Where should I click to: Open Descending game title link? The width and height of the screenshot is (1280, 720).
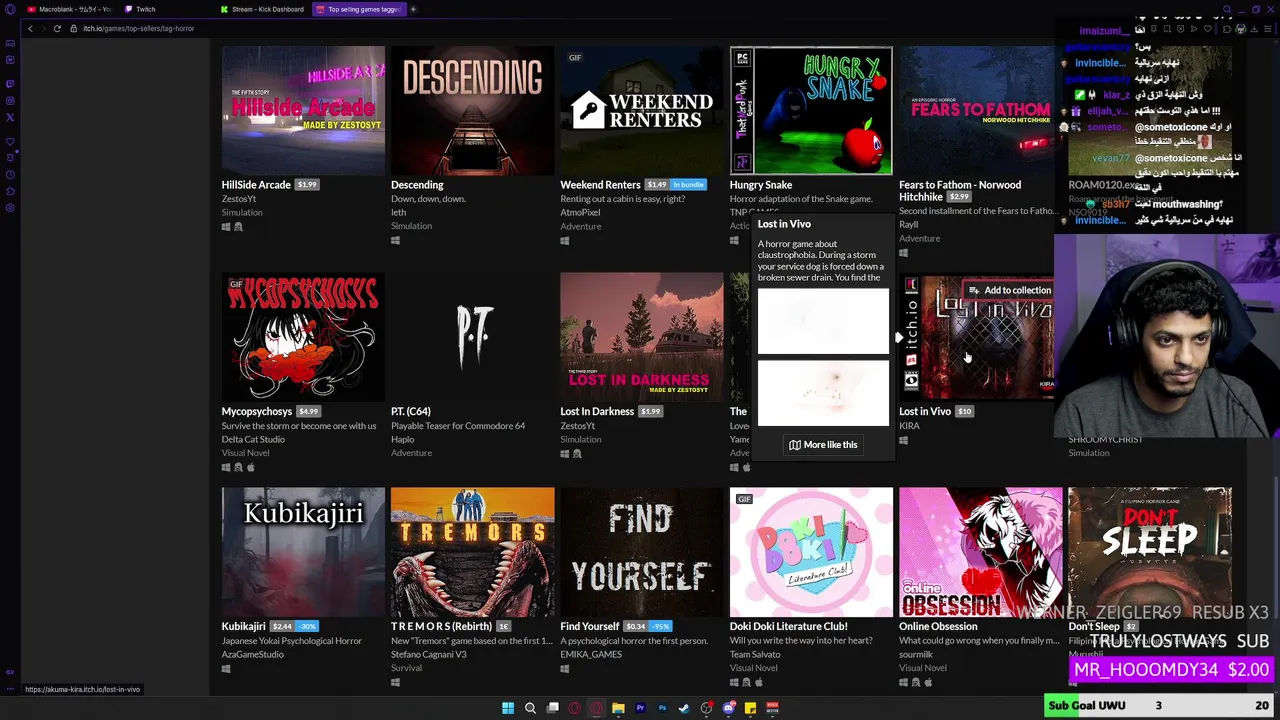point(417,185)
